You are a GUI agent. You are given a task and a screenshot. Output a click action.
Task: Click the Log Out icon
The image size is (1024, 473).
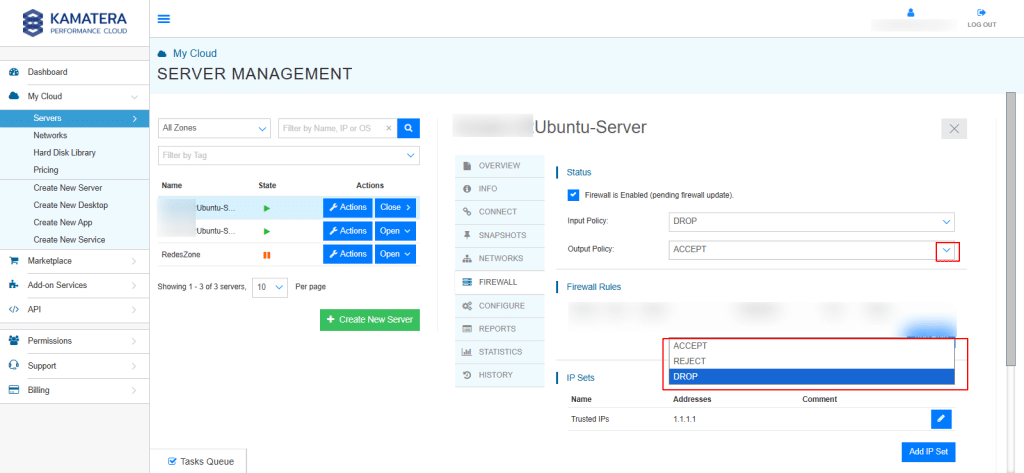[981, 12]
